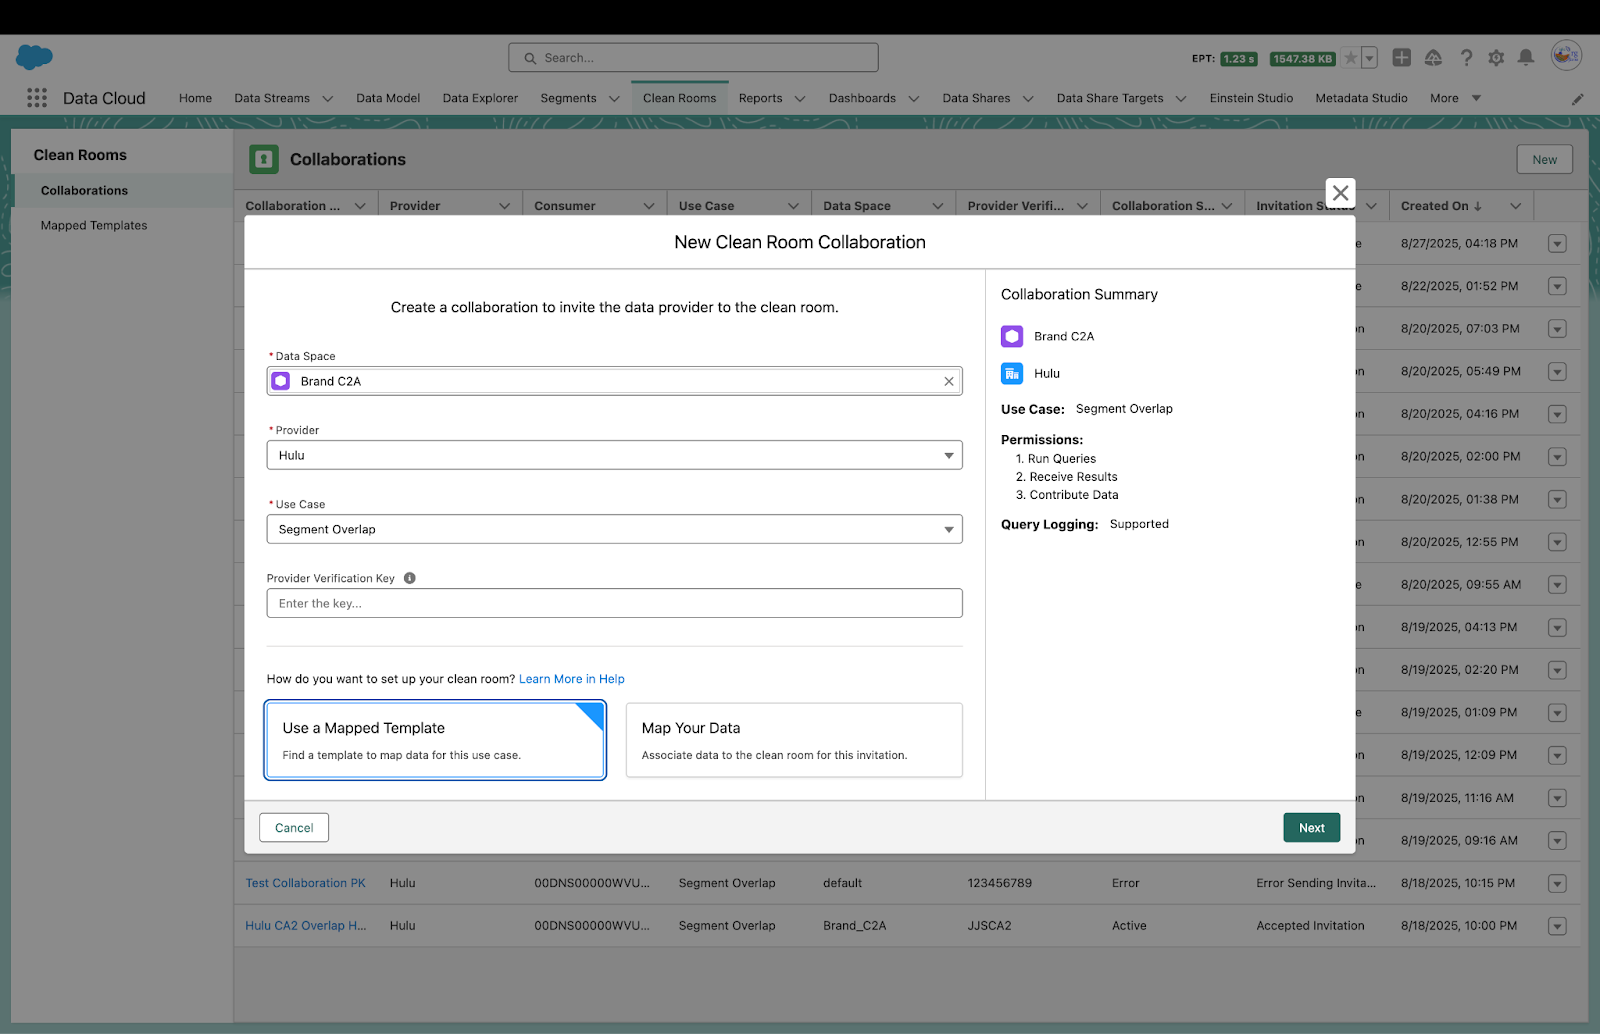Open the Einstein Studio tab
The height and width of the screenshot is (1034, 1600).
tap(1251, 98)
